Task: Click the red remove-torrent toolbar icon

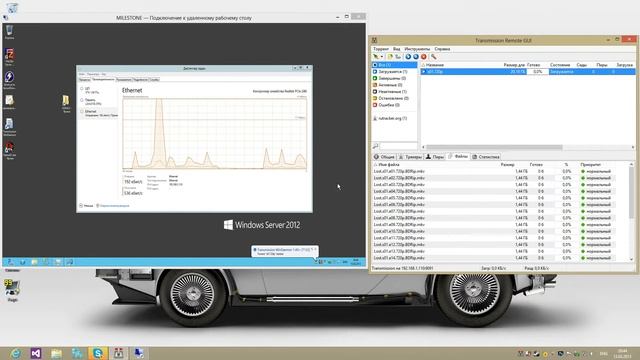Action: point(424,57)
